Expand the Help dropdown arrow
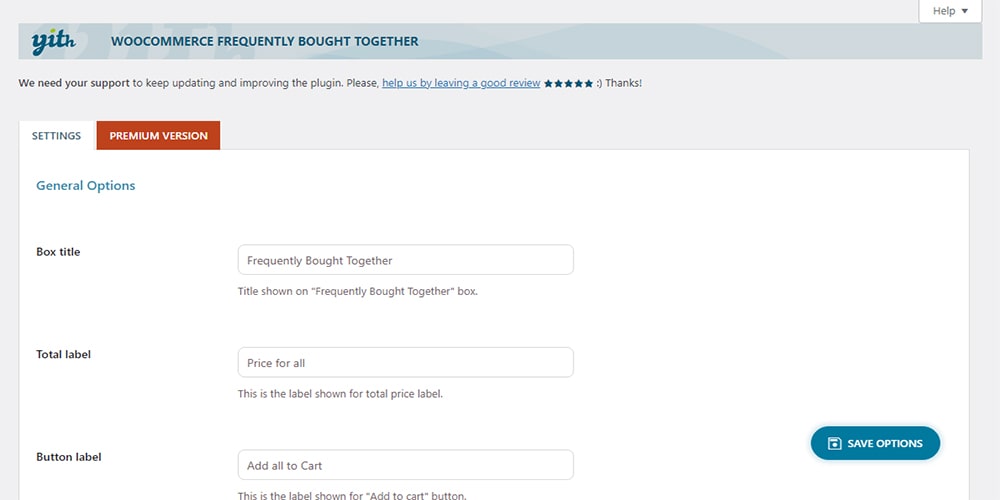This screenshot has width=1000, height=500. coord(964,11)
